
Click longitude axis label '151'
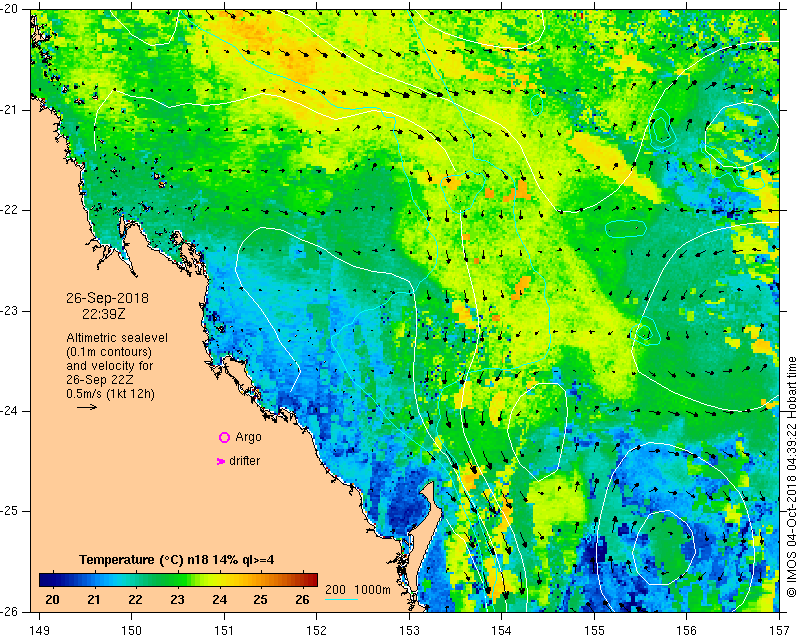(x=224, y=631)
